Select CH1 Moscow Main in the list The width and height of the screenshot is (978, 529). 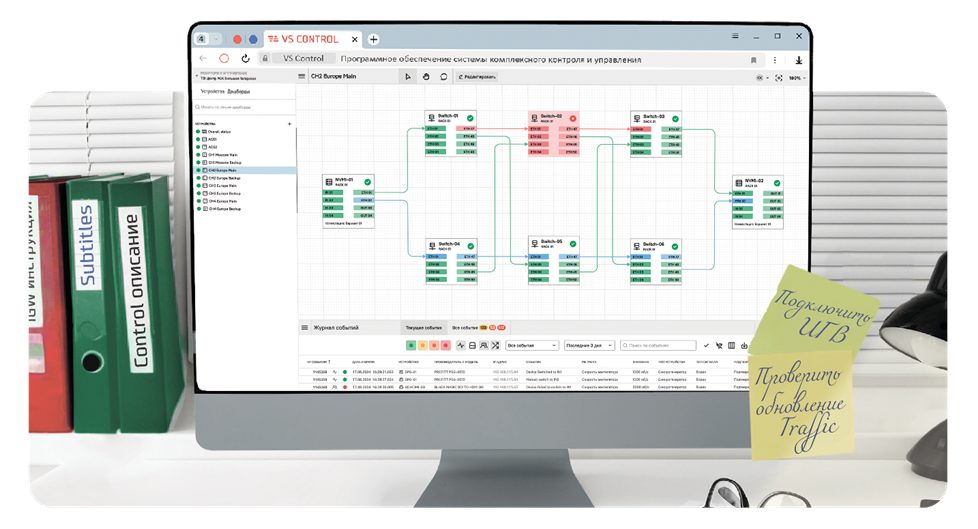[x=222, y=155]
